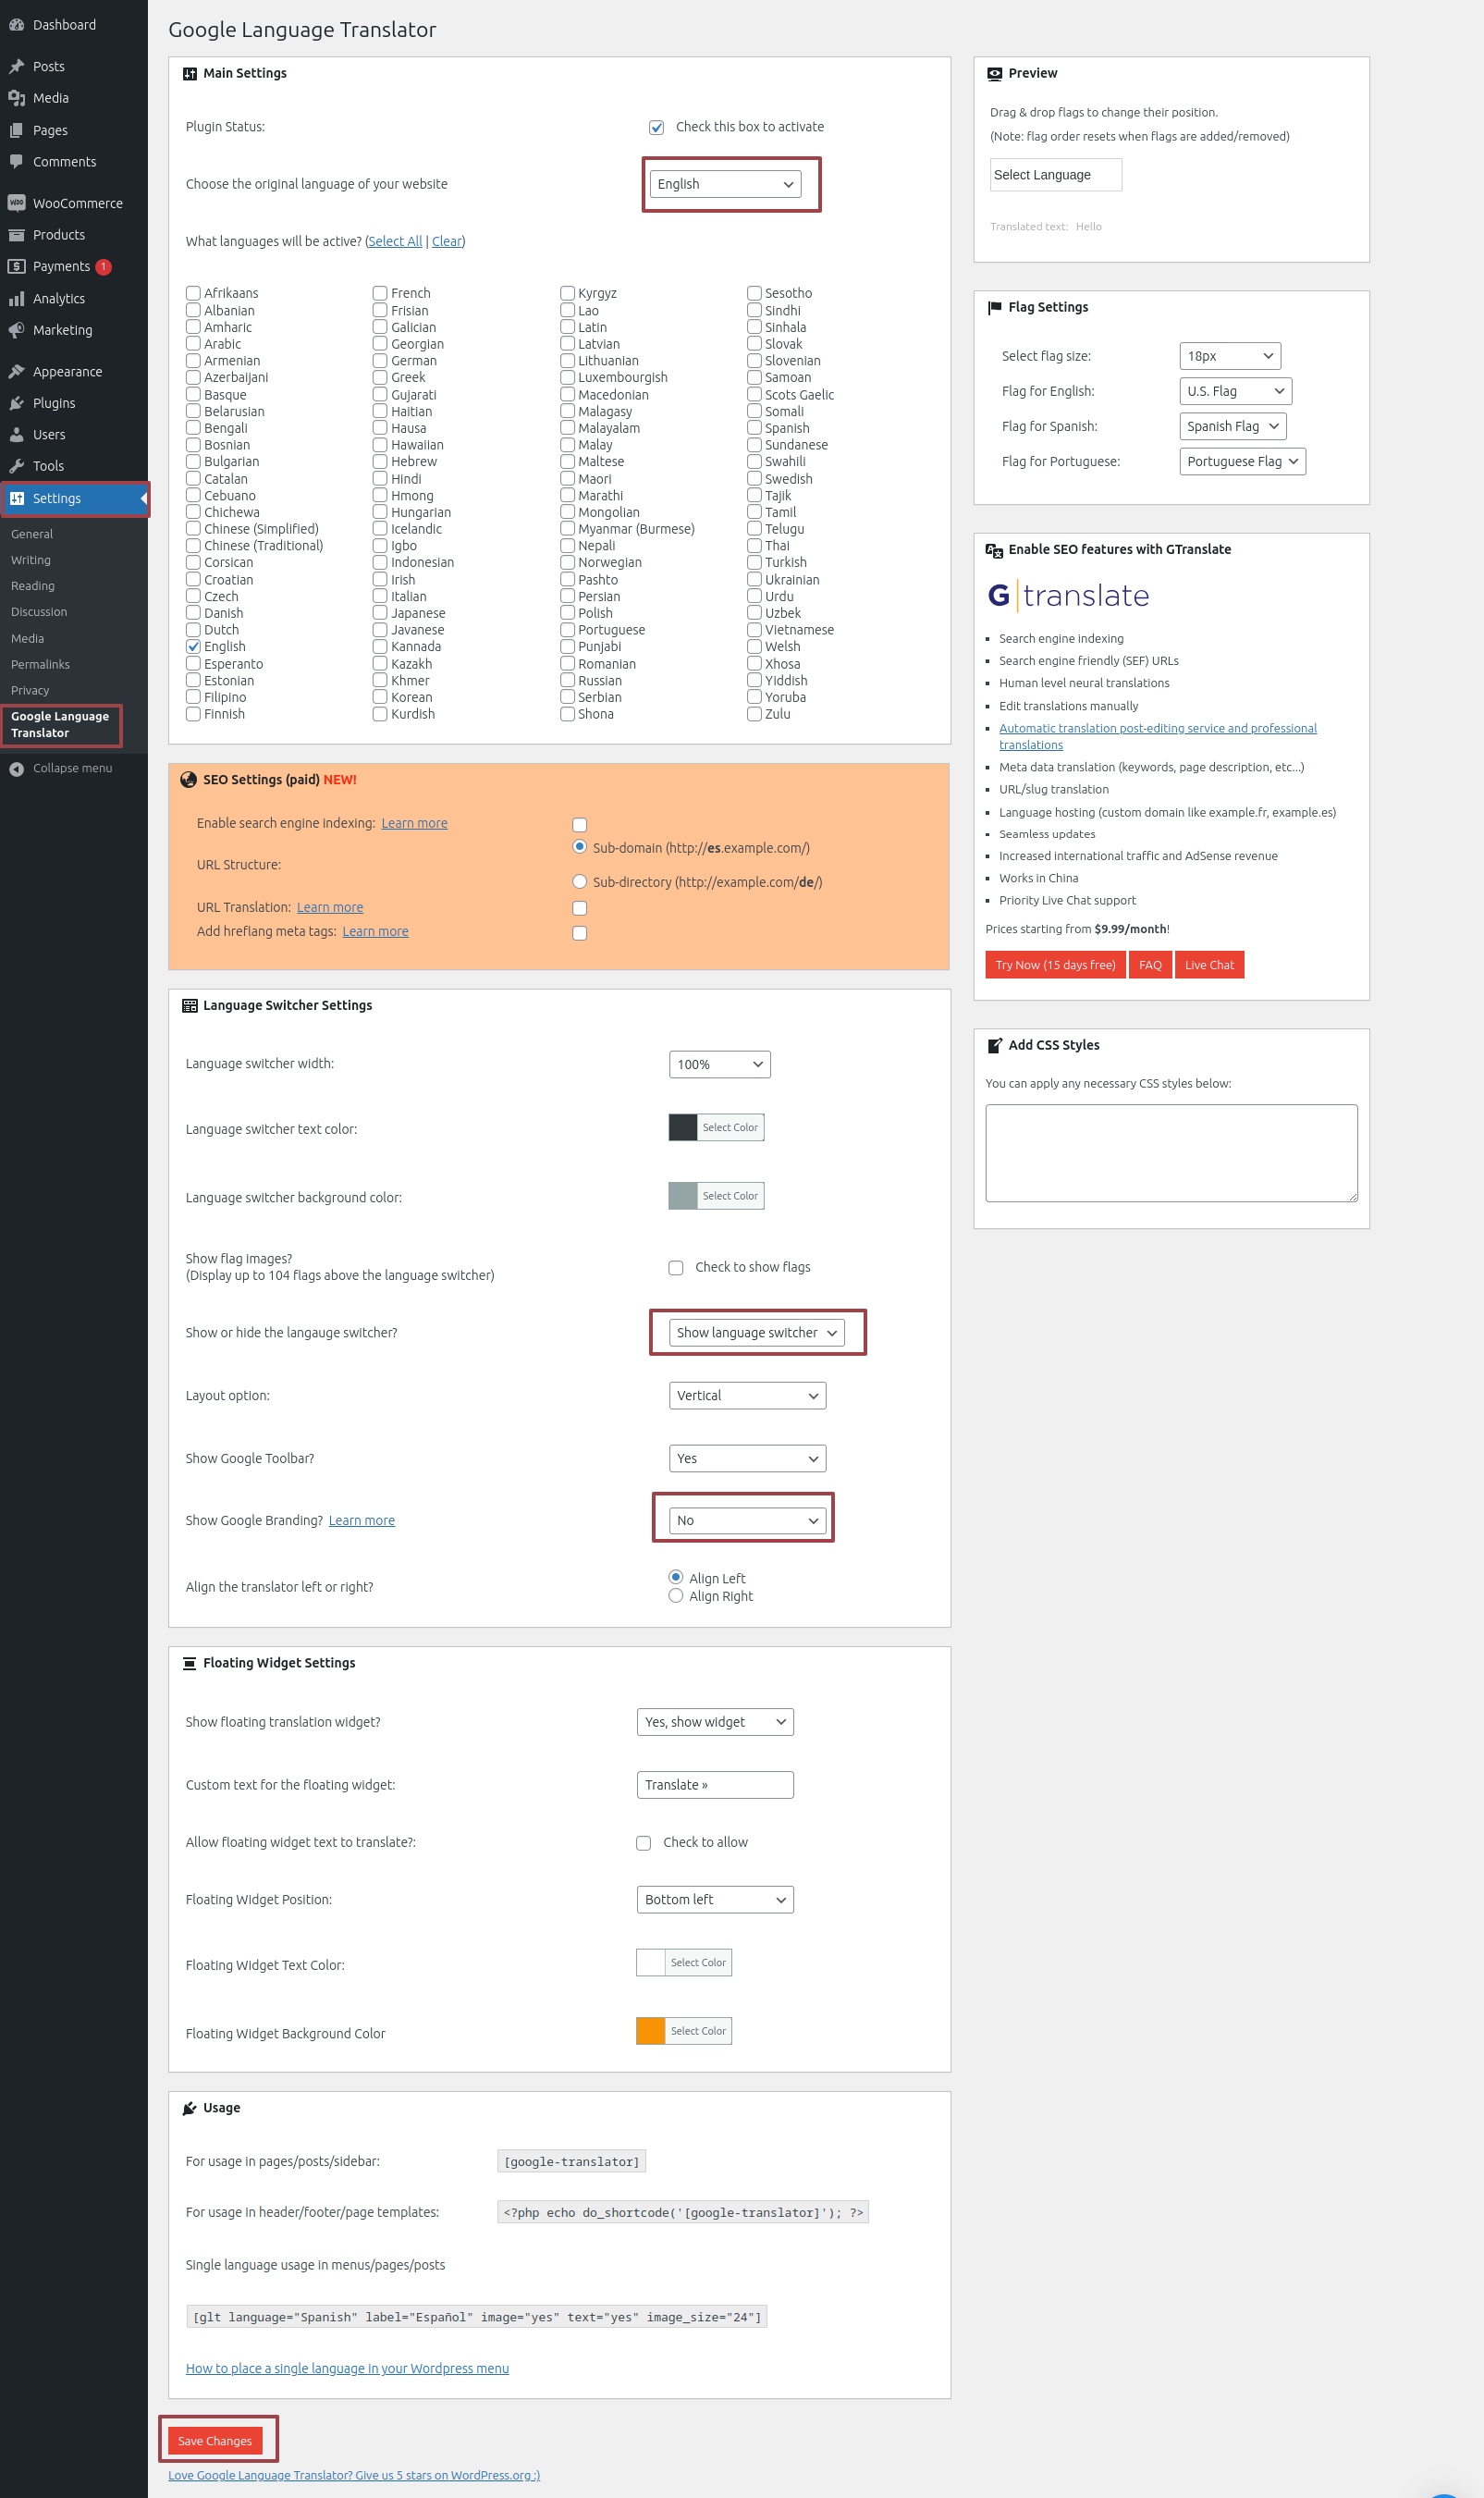
Task: Click the Payments icon in sidebar
Action: tap(16, 266)
